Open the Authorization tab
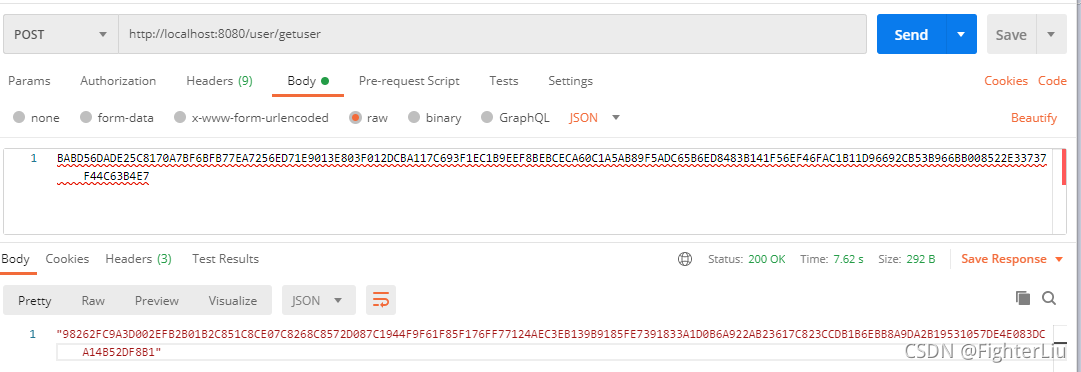Viewport: 1081px width, 372px height. 118,81
